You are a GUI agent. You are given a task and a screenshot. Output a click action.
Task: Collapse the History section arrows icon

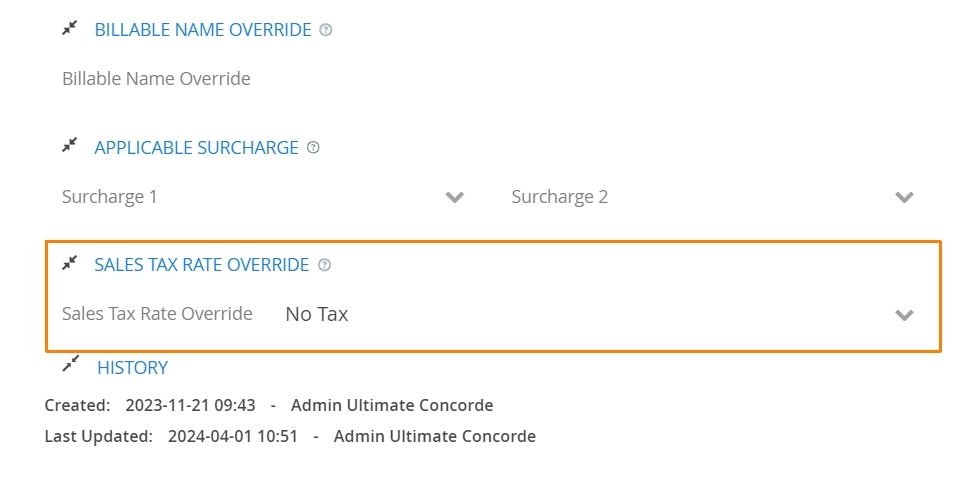(x=71, y=364)
